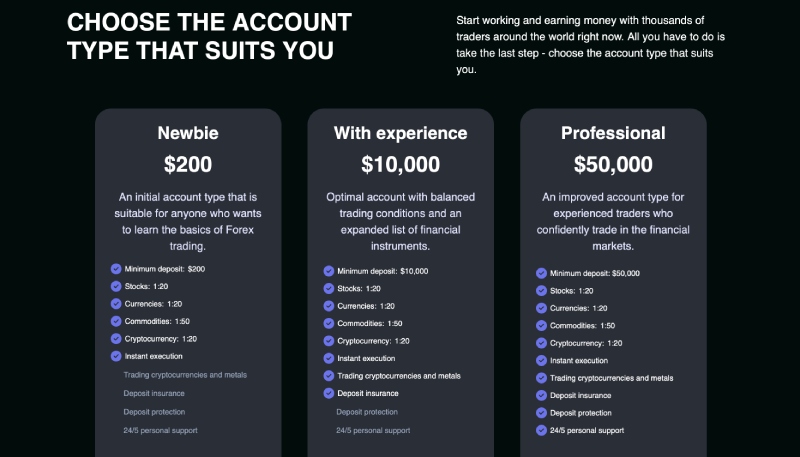Click checkmark icon next to Newbie Instant execution

point(116,356)
